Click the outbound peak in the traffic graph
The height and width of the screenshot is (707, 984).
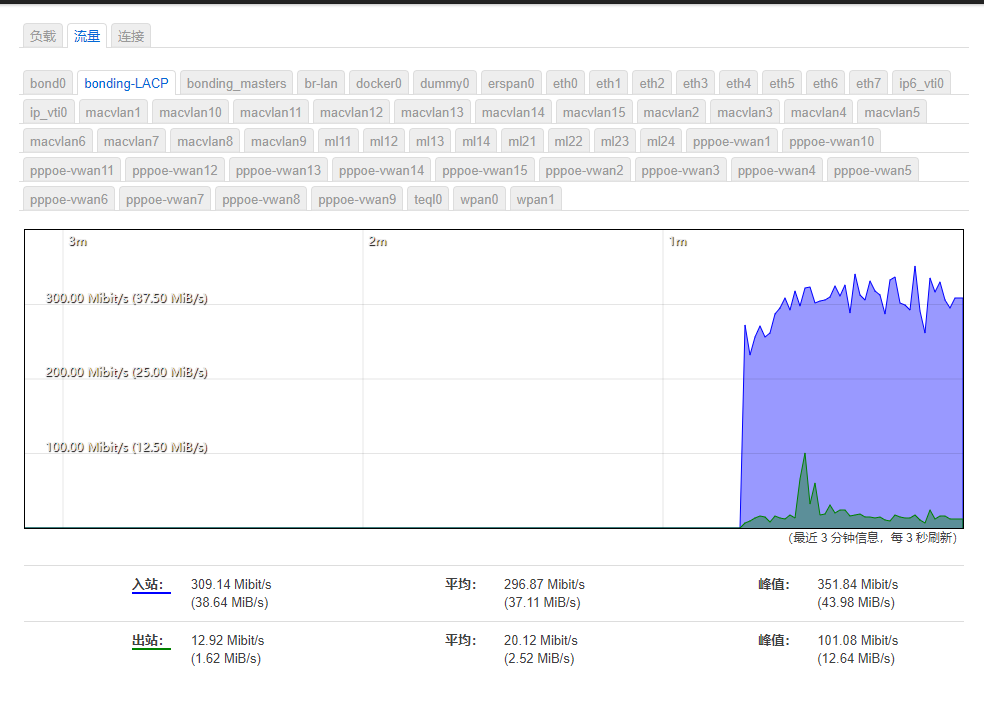point(804,454)
